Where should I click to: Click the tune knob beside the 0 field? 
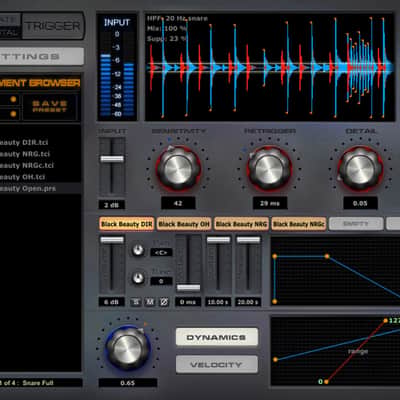tap(138, 278)
